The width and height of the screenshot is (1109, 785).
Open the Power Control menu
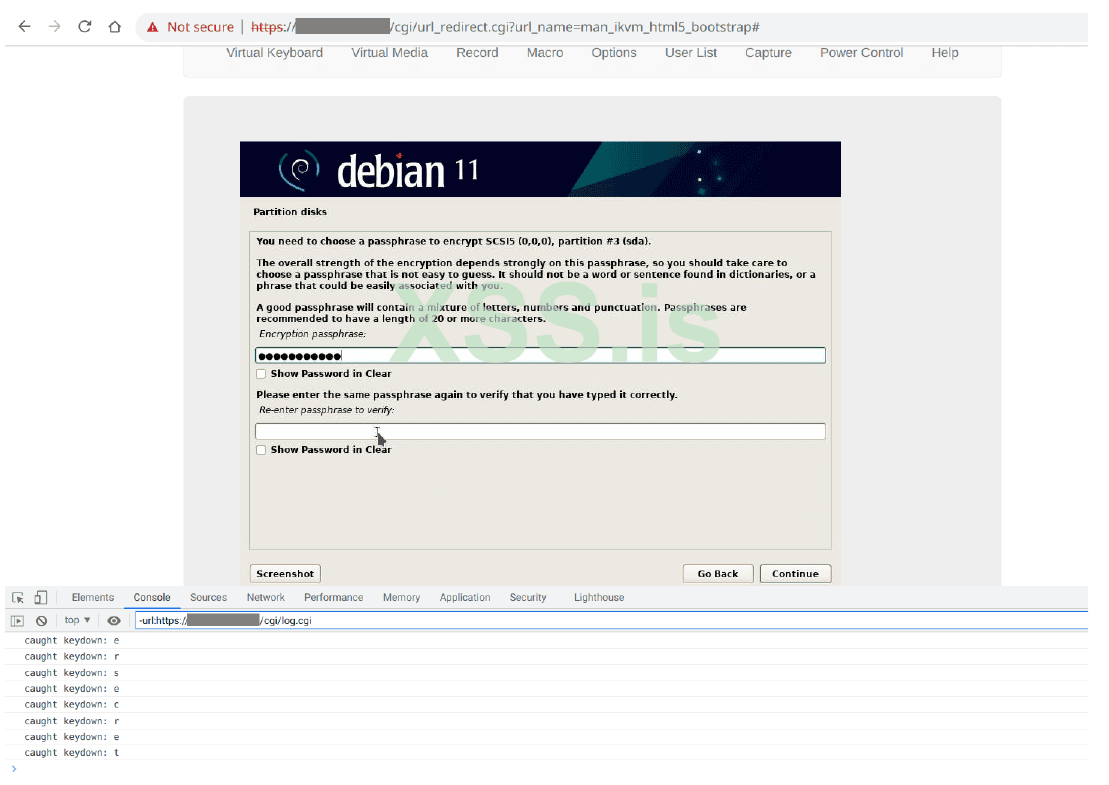point(861,52)
